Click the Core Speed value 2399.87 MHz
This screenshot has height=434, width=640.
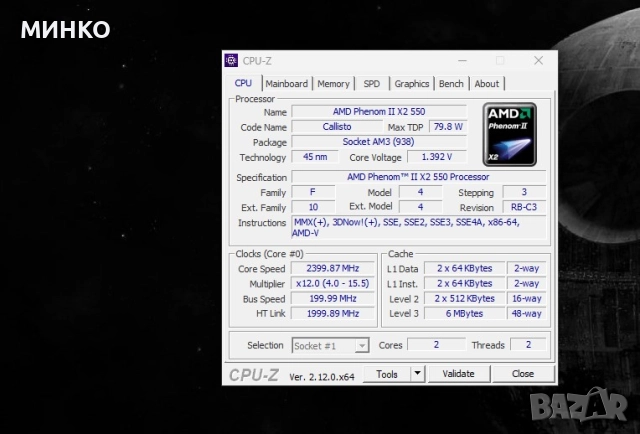pyautogui.click(x=333, y=268)
